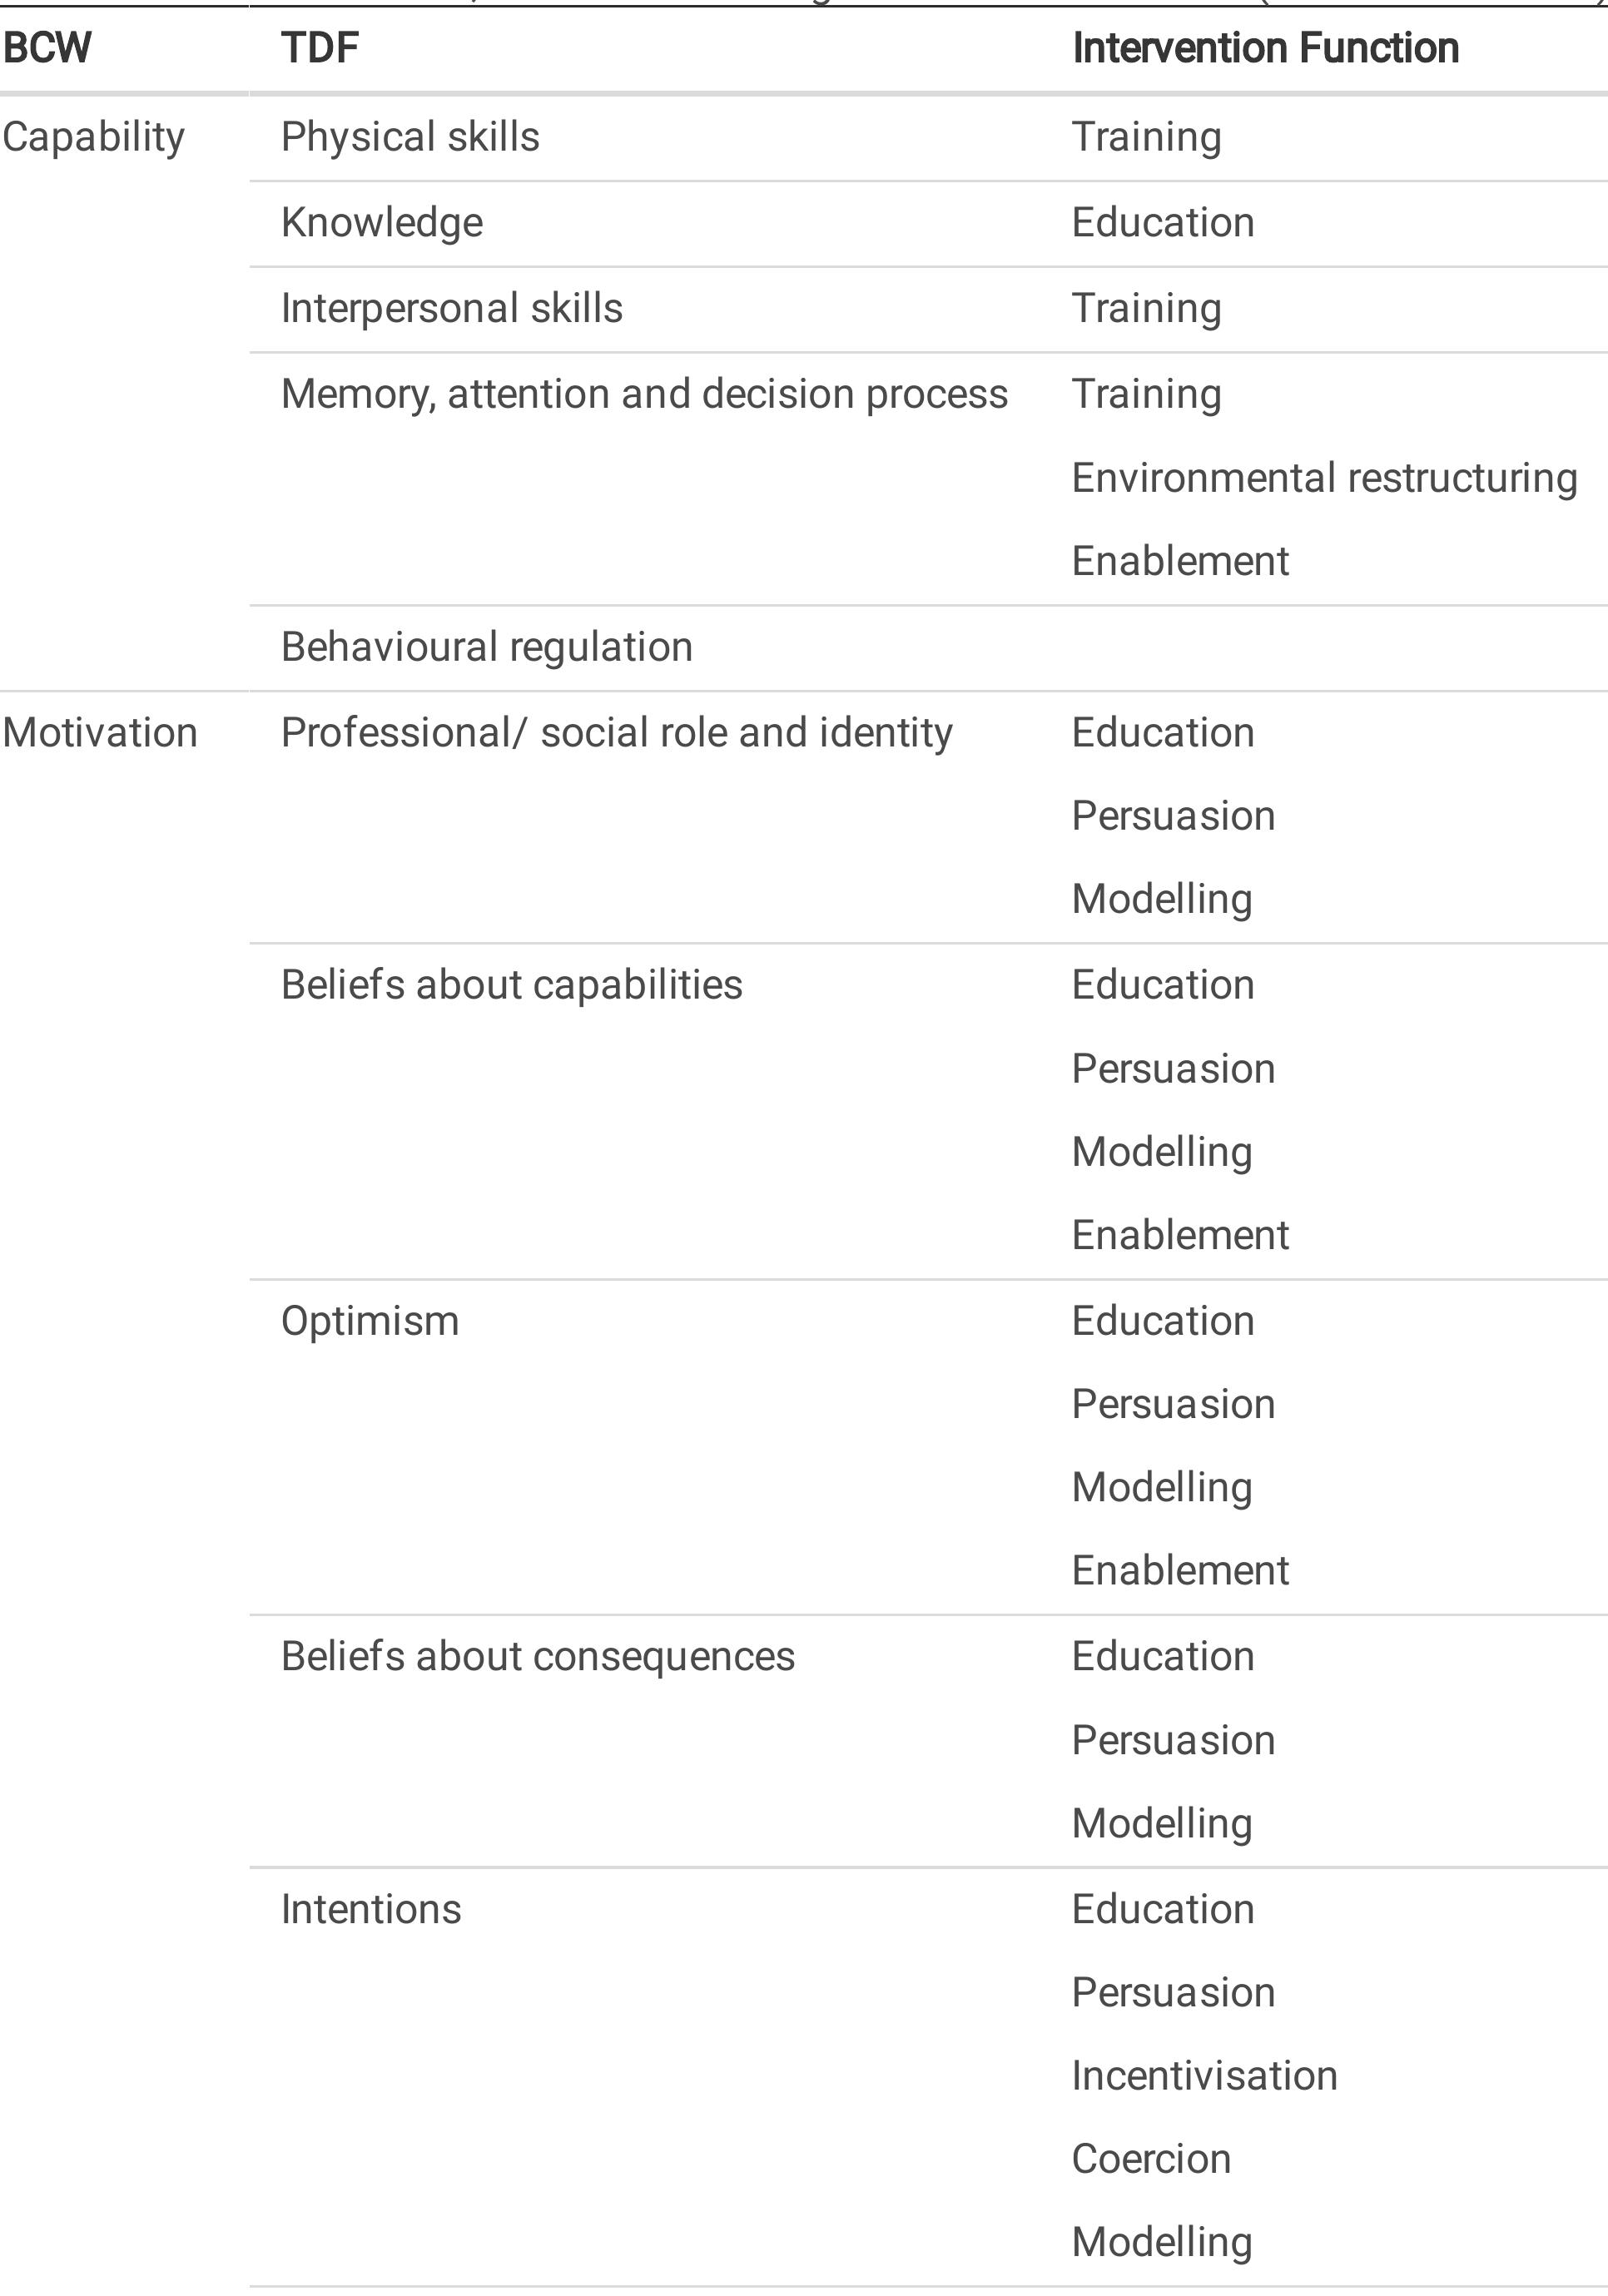
Task: Click the Intervention Function column header
Action: (1265, 48)
